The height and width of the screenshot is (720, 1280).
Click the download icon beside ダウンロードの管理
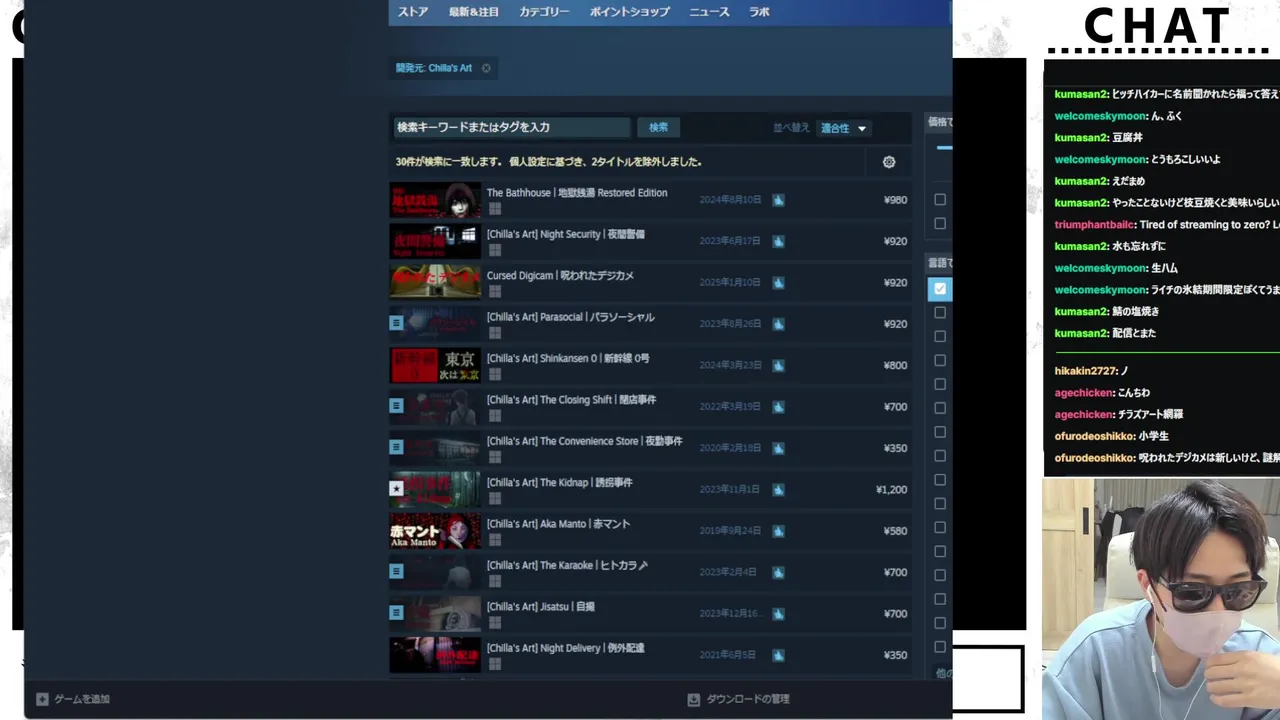click(693, 699)
